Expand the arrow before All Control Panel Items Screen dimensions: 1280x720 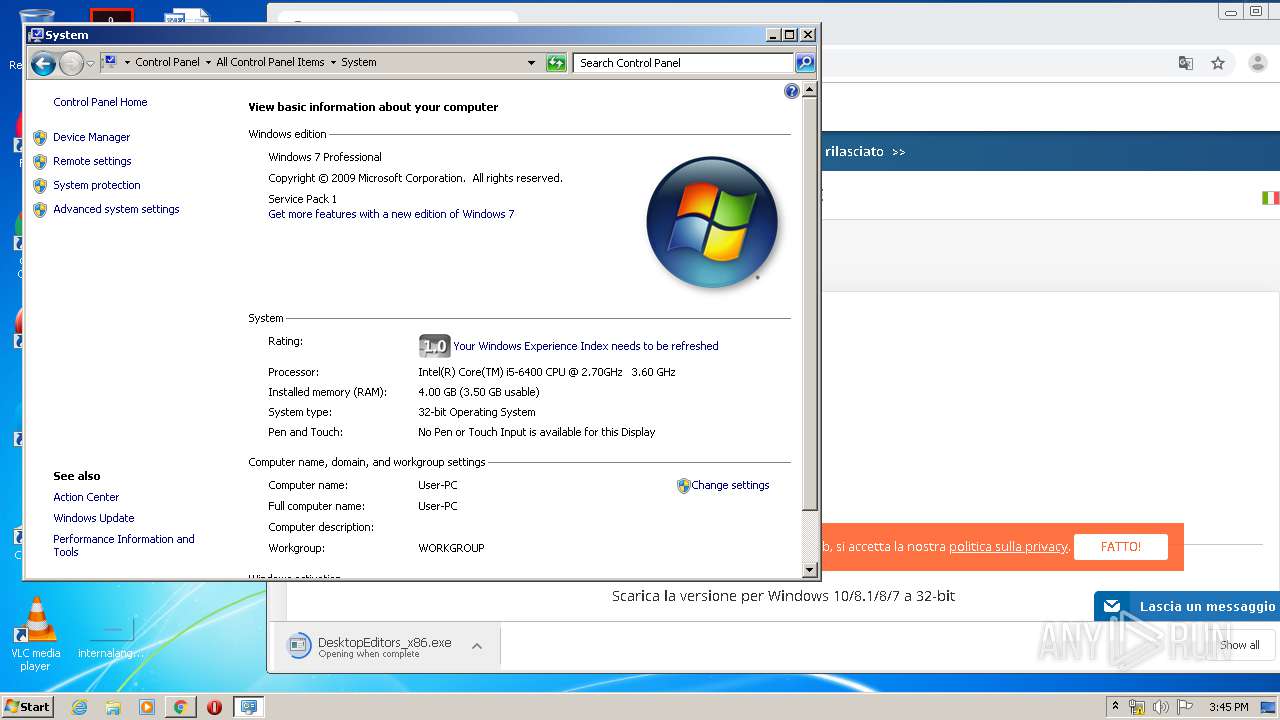point(208,62)
